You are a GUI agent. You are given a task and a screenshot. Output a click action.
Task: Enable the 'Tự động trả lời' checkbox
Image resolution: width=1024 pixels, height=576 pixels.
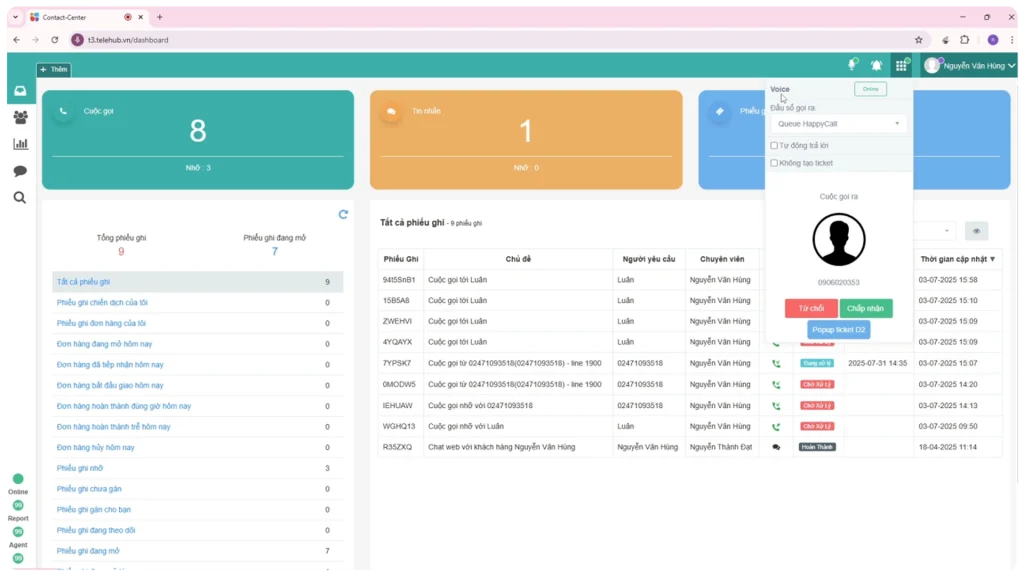(x=774, y=145)
